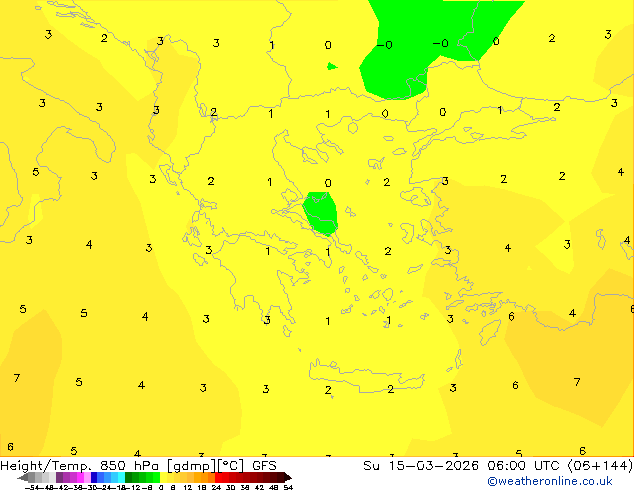Pick the bright cyan swatch in the legend
634x490 pixels.
click(121, 478)
